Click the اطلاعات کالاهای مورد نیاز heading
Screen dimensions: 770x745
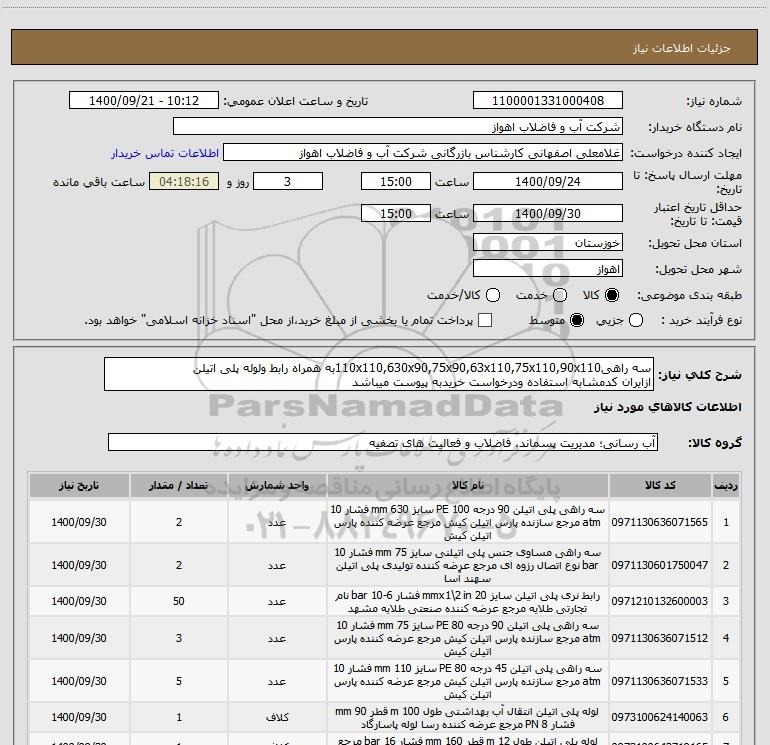[667, 407]
